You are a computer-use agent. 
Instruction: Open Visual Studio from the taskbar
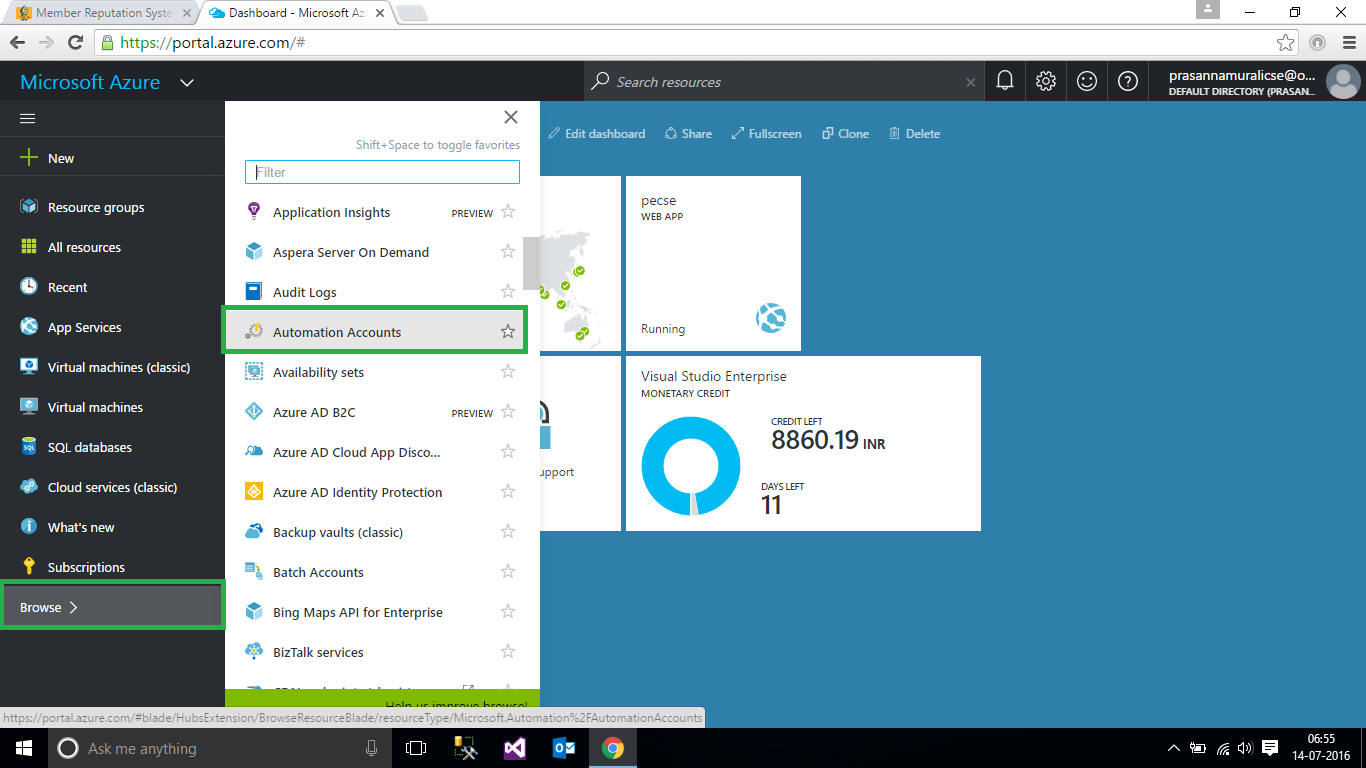pos(515,748)
